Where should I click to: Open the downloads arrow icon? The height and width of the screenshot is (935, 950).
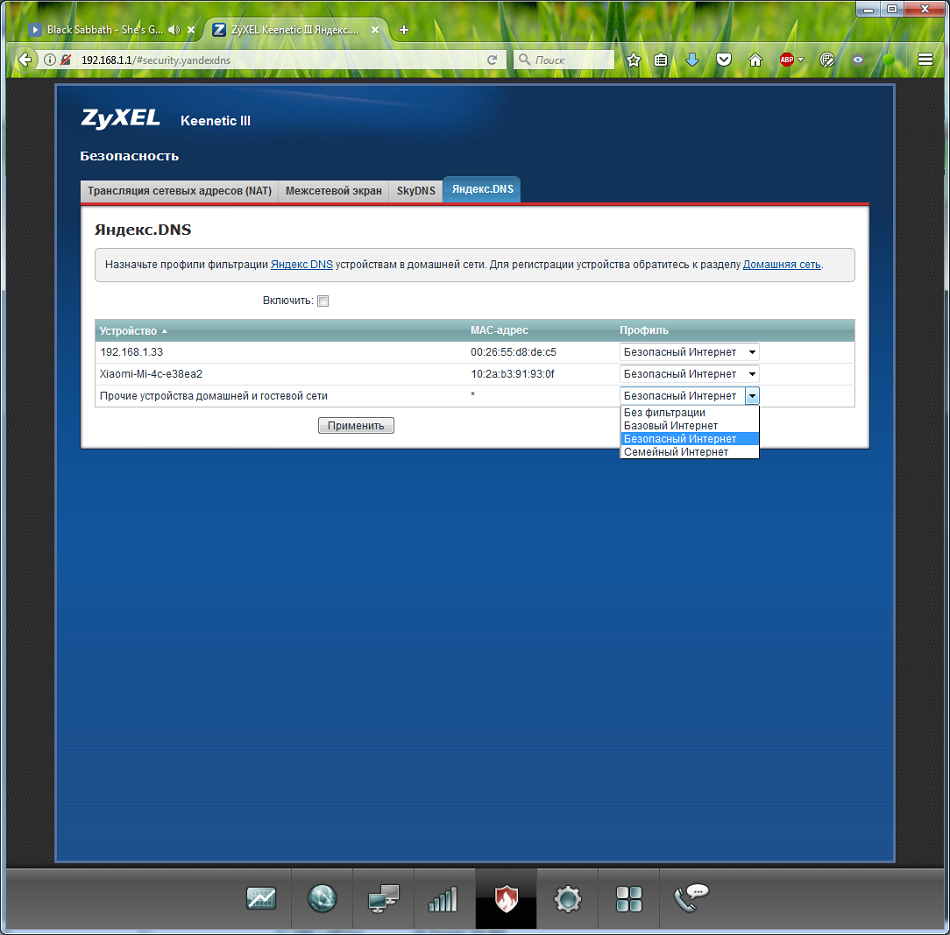692,59
